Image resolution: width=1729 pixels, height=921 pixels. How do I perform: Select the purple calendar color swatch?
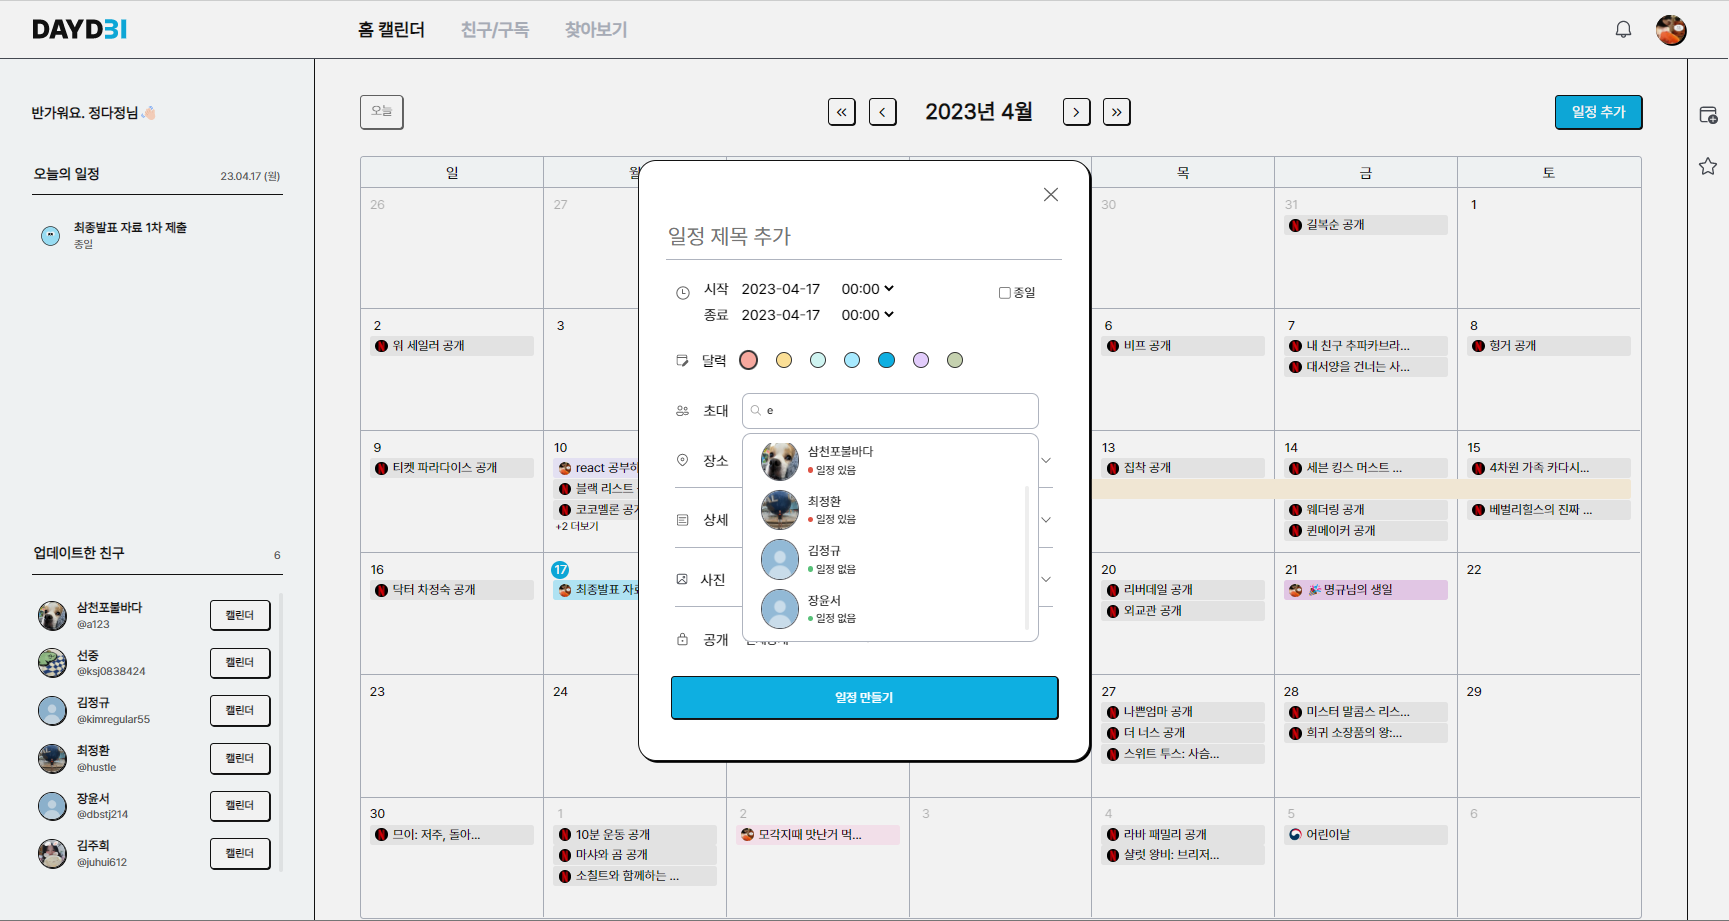[921, 360]
